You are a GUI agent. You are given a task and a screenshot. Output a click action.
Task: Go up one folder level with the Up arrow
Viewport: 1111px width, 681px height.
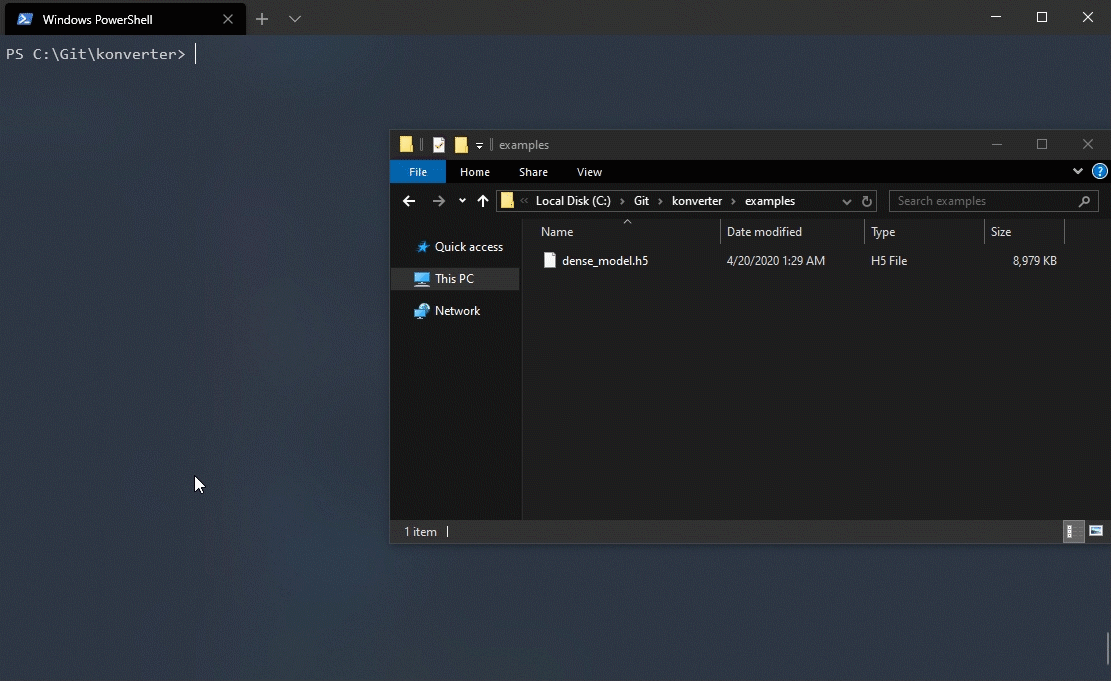pyautogui.click(x=483, y=201)
